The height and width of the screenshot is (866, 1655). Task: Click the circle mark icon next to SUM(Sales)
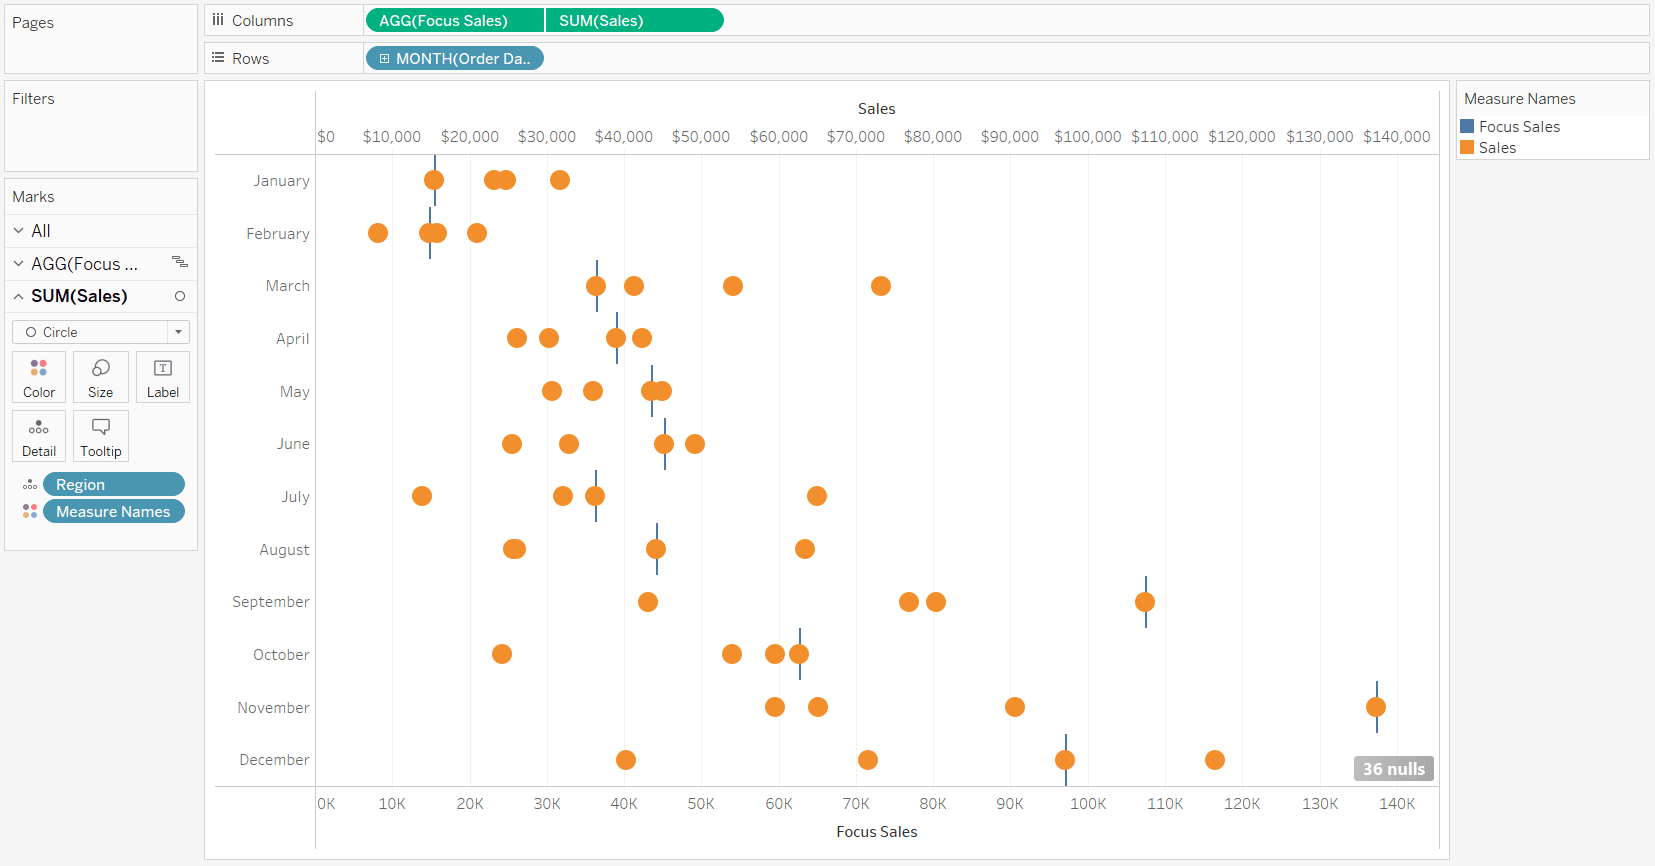tap(180, 296)
